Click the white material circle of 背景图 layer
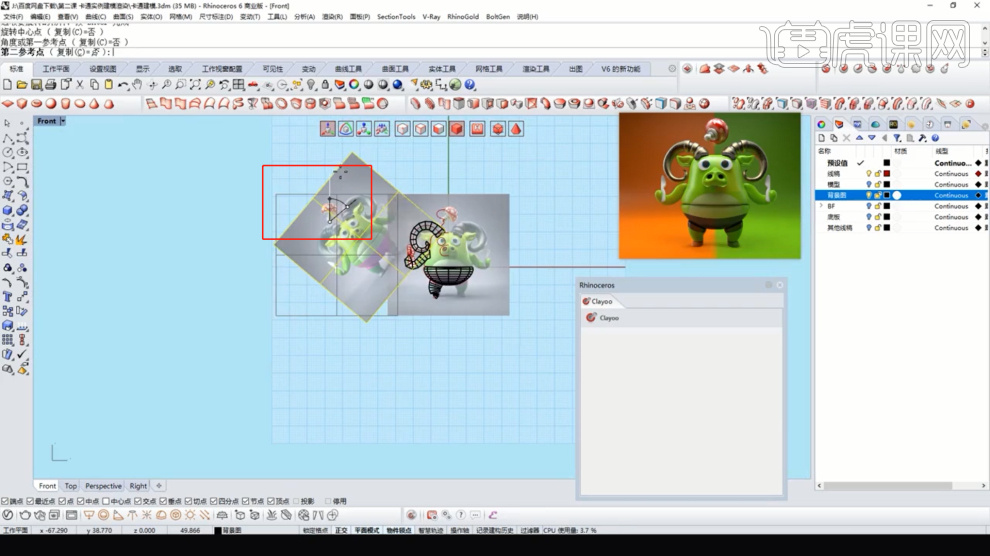This screenshot has width=990, height=556. coord(897,195)
